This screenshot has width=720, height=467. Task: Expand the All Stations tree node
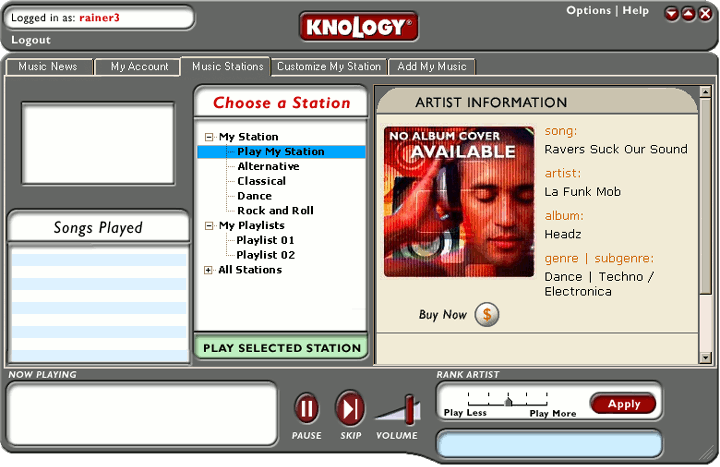coord(208,270)
